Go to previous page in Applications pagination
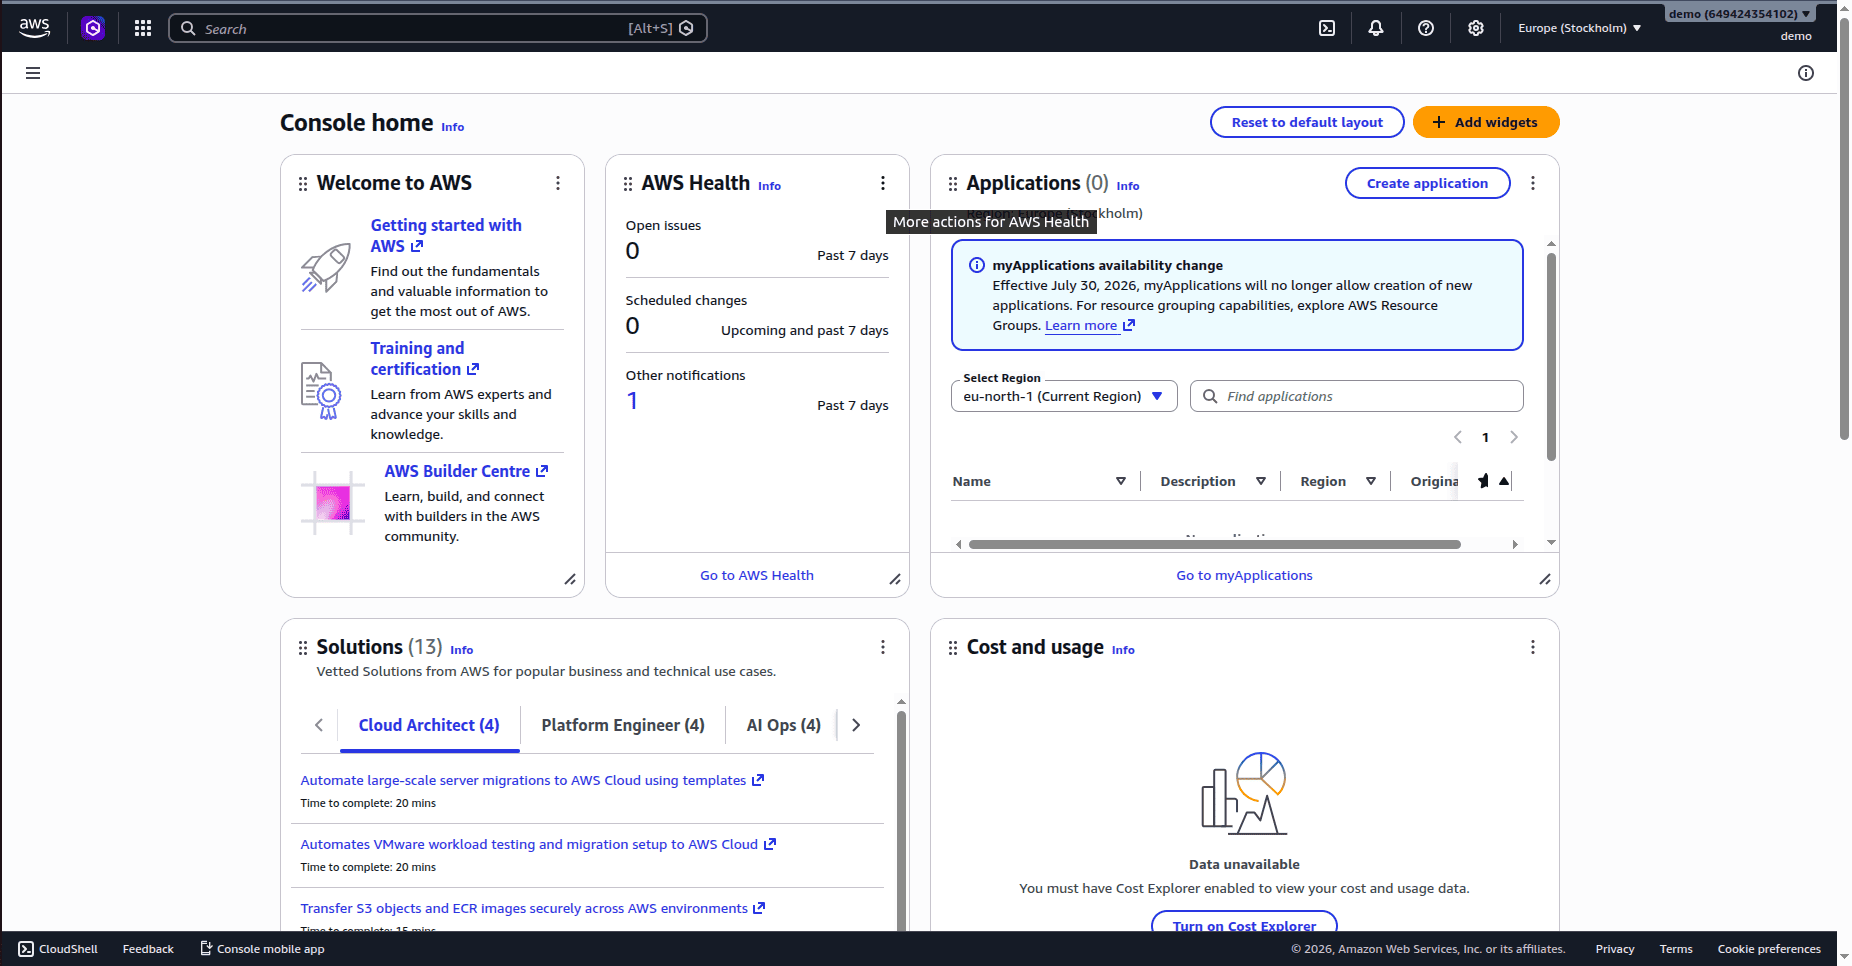Image resolution: width=1852 pixels, height=966 pixels. [x=1458, y=437]
